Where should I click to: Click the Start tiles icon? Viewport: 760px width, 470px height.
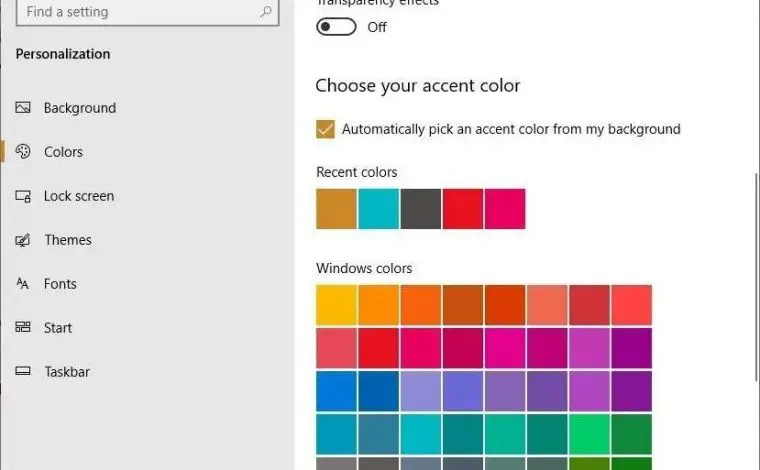(x=23, y=327)
